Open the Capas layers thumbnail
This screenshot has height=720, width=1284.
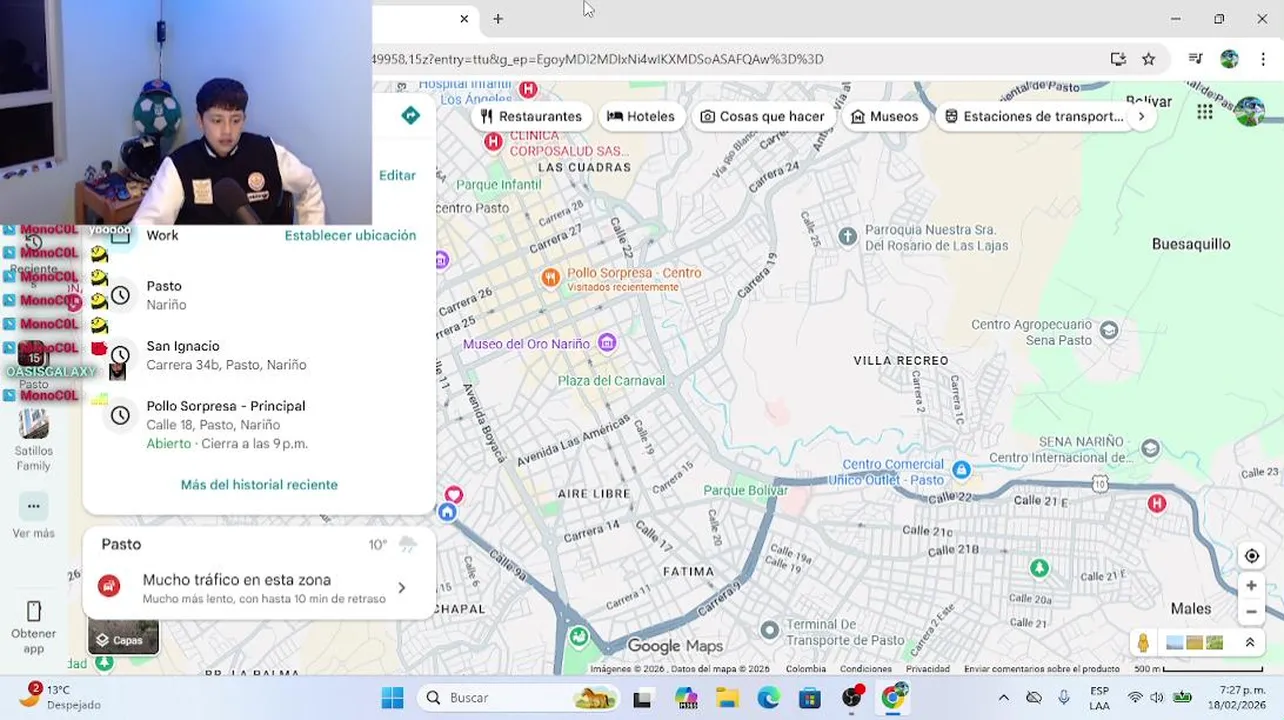tap(123, 637)
